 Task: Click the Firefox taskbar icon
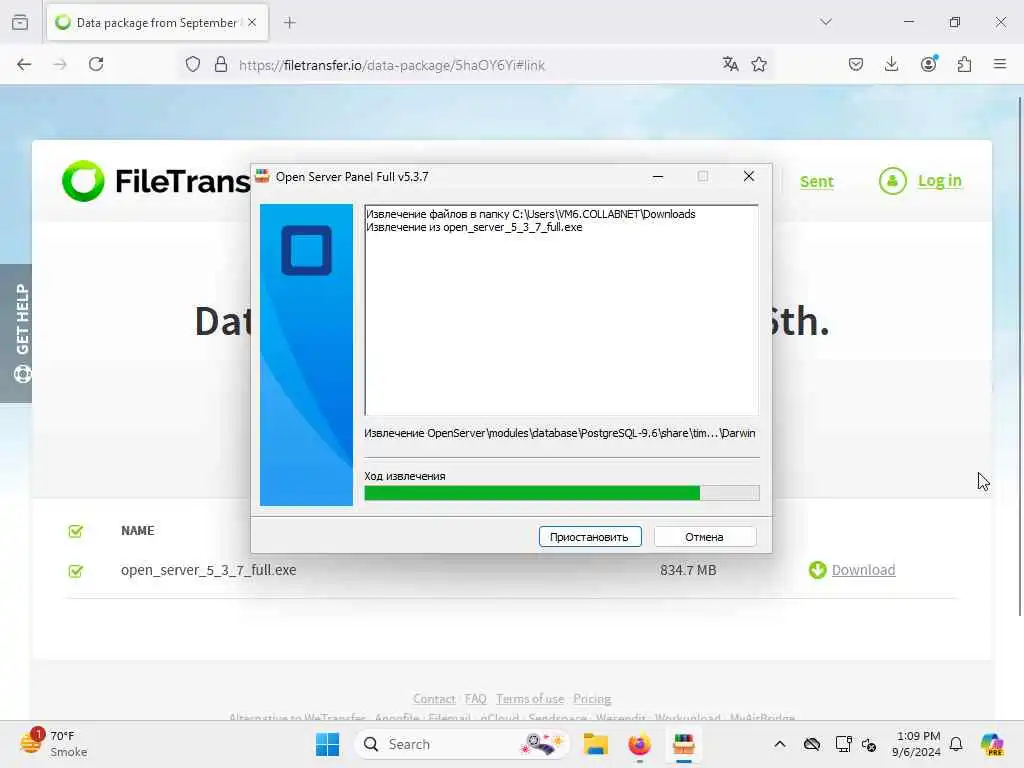click(639, 744)
